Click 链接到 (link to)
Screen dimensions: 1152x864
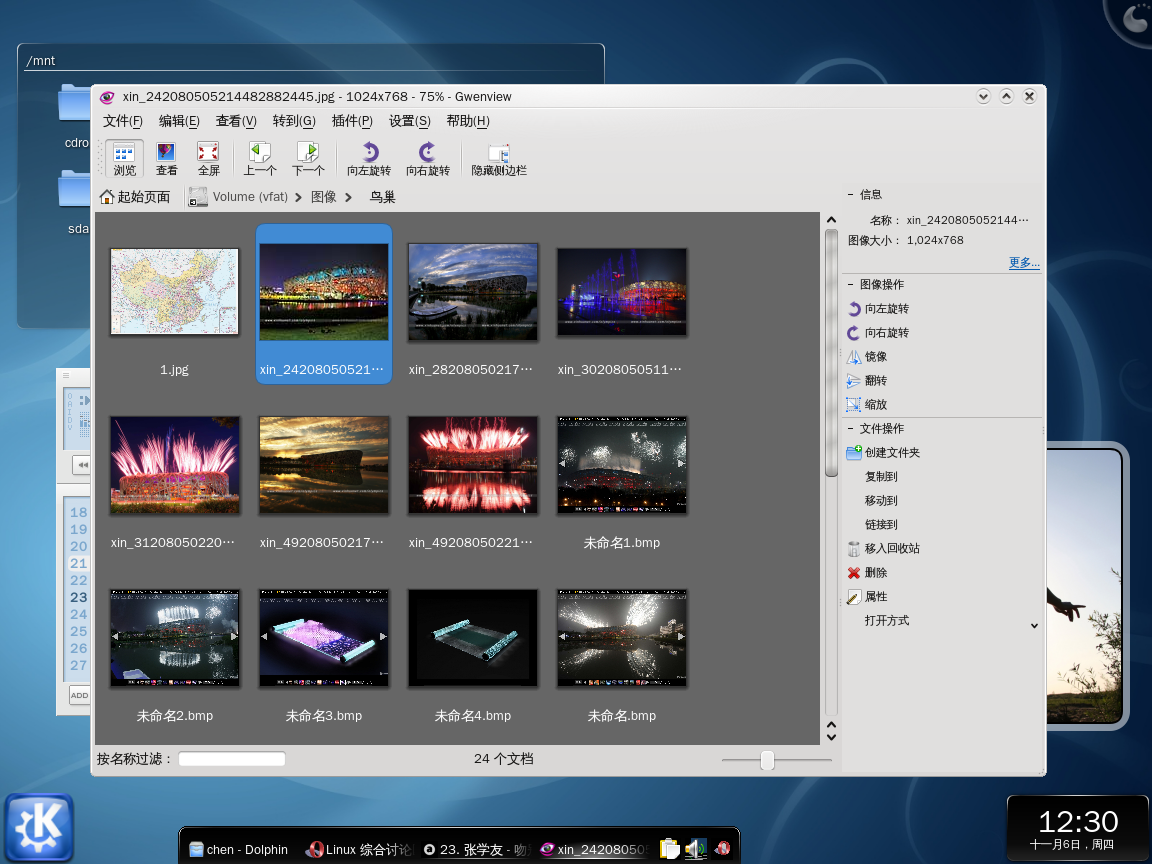tap(881, 525)
